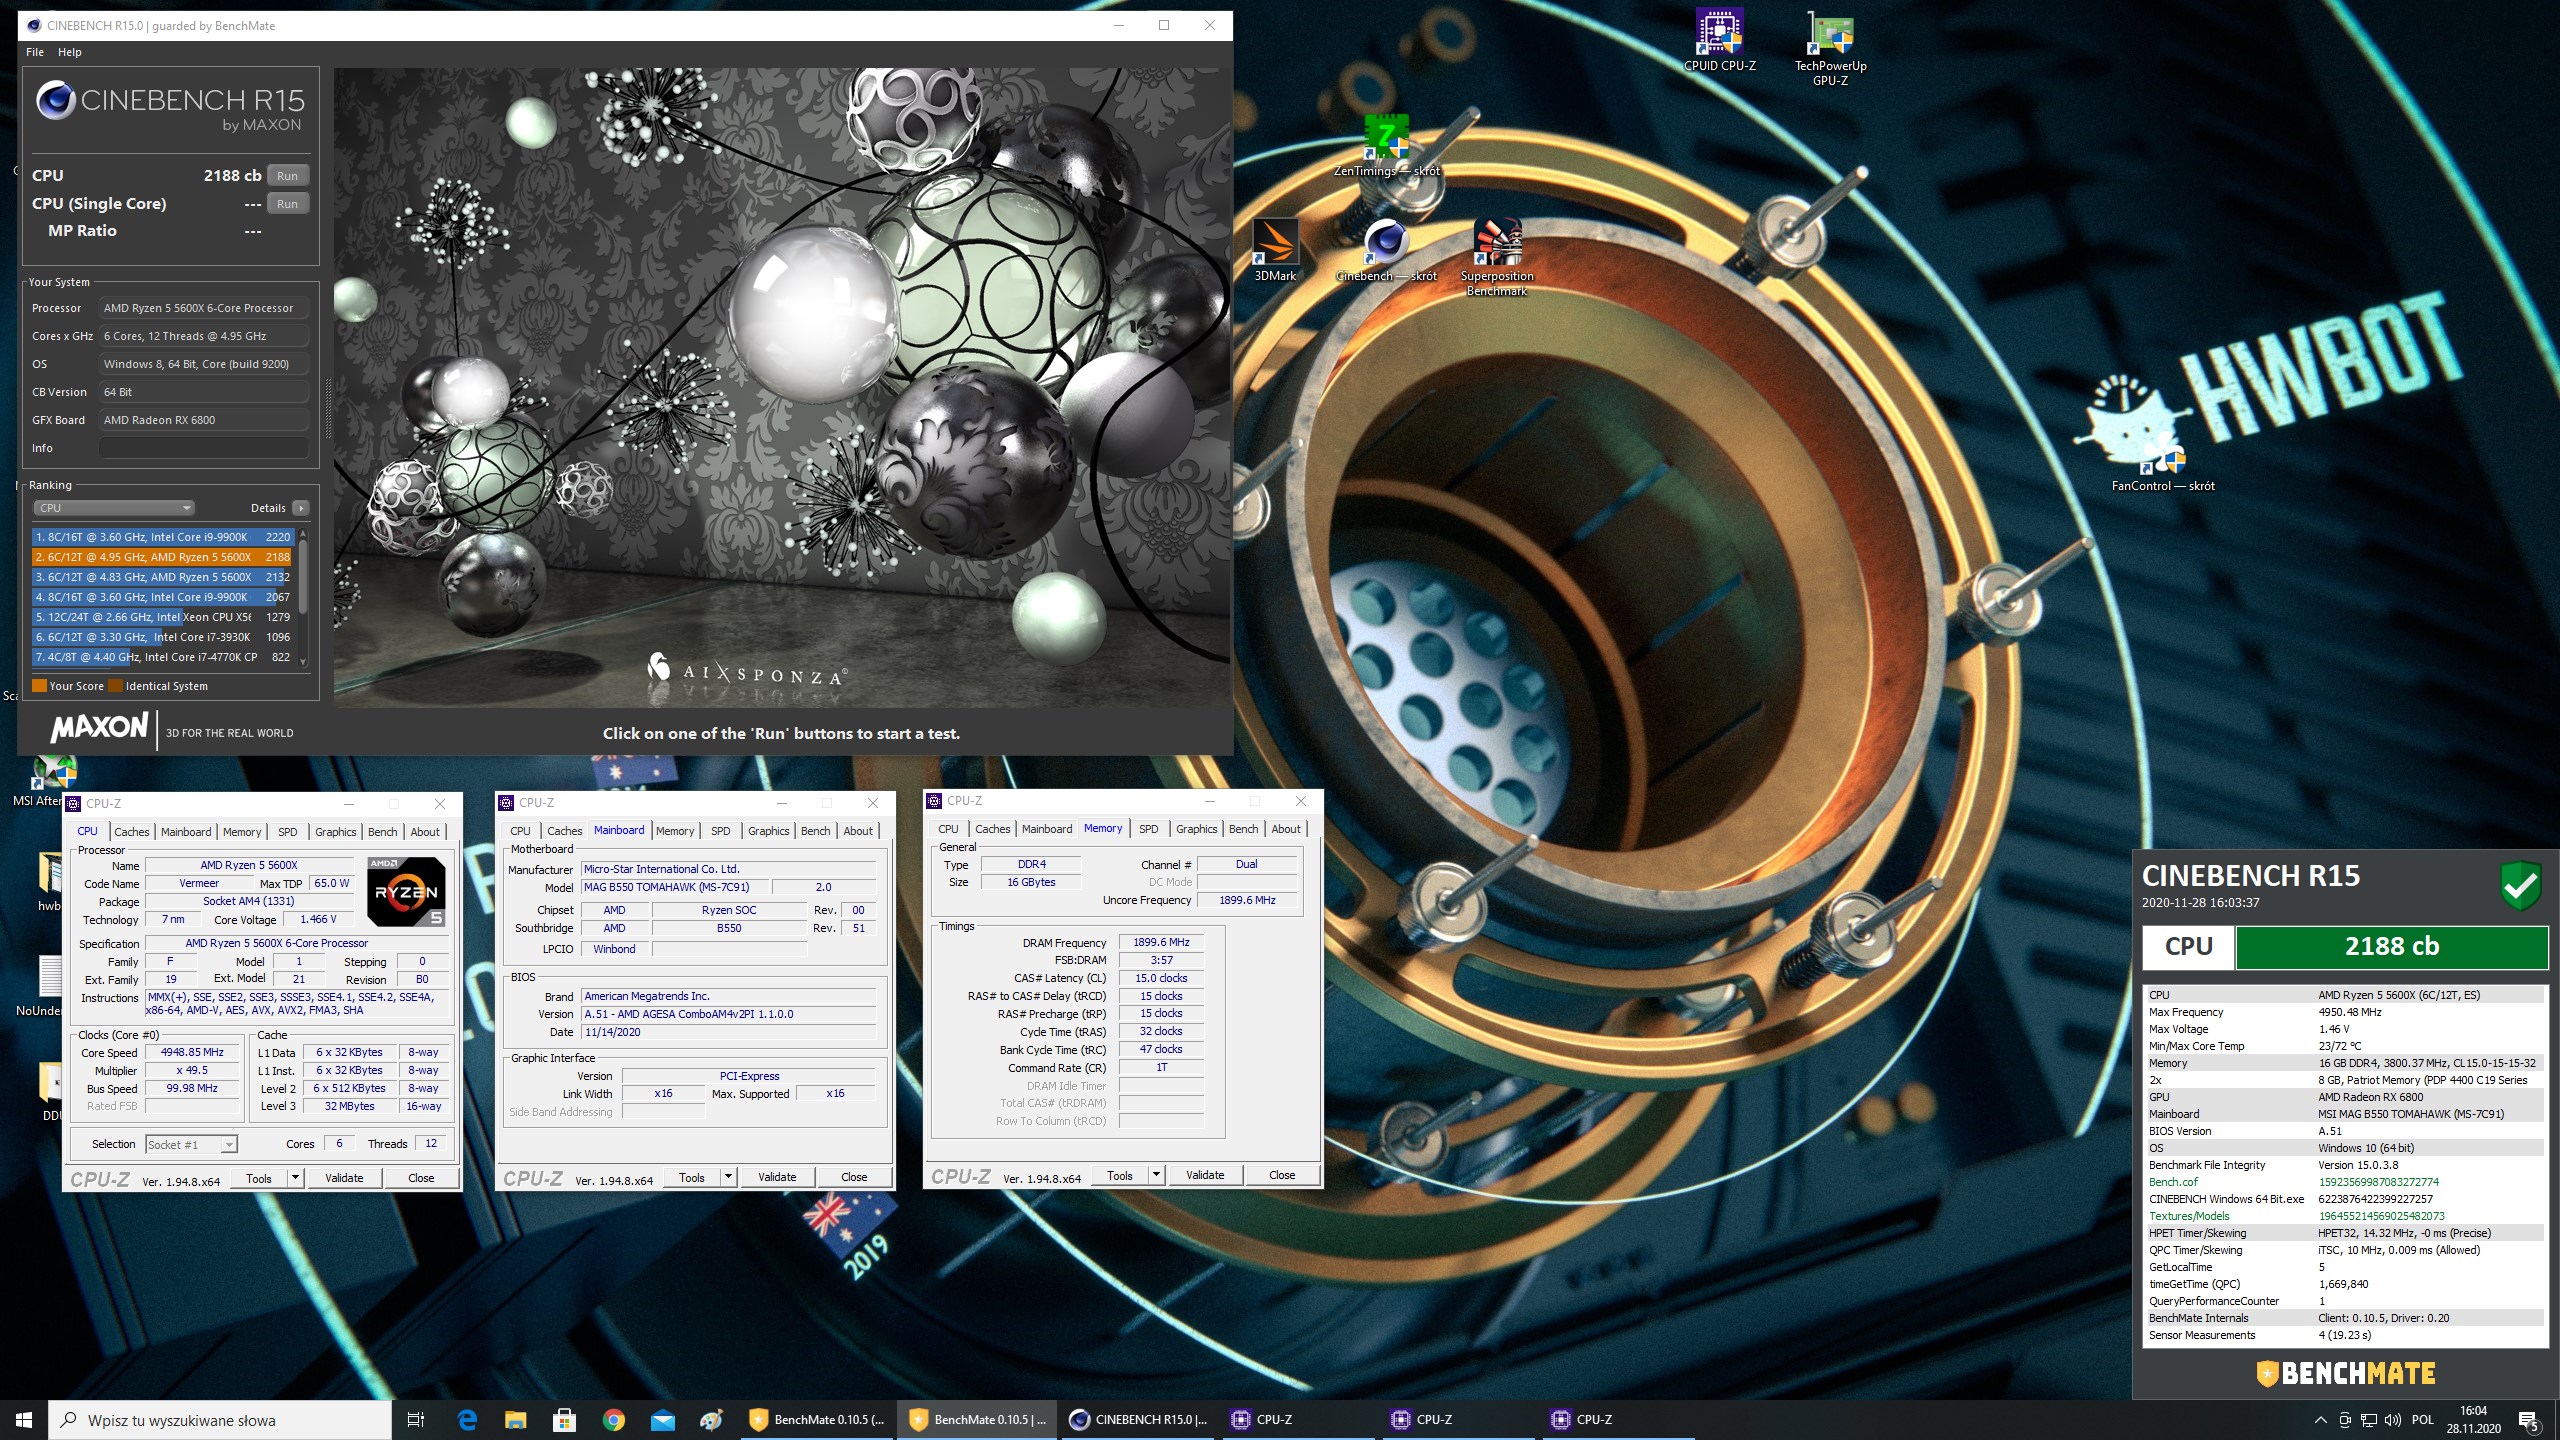Launch Google Chrome from the taskbar
2560x1440 pixels.
pyautogui.click(x=614, y=1419)
